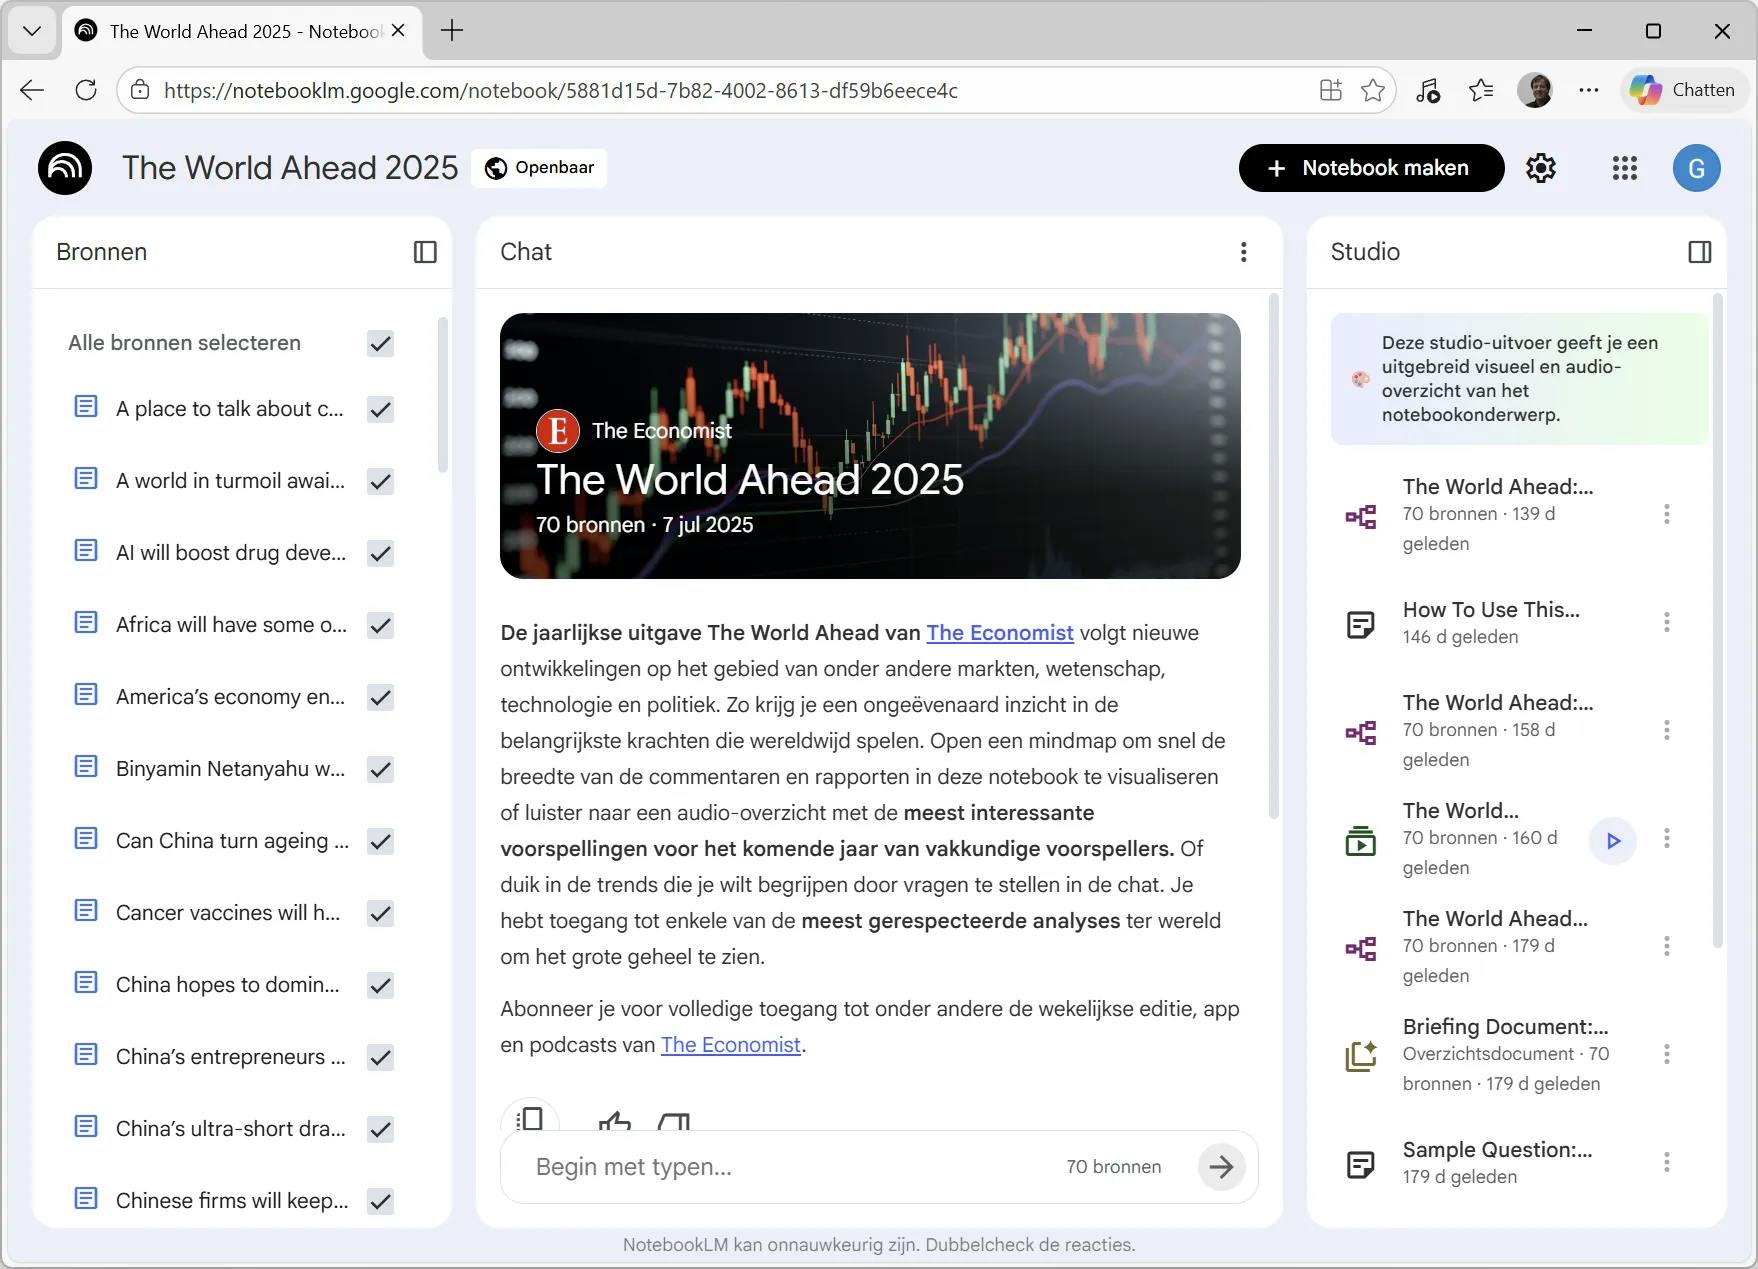Click note icon beside Sample Question
The image size is (1758, 1269).
pos(1361,1164)
